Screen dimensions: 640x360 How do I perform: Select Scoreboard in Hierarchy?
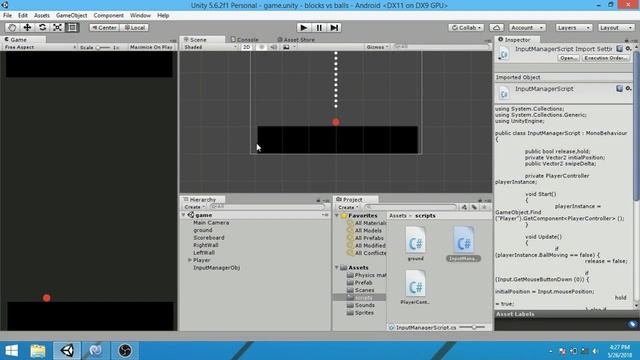[x=209, y=238]
